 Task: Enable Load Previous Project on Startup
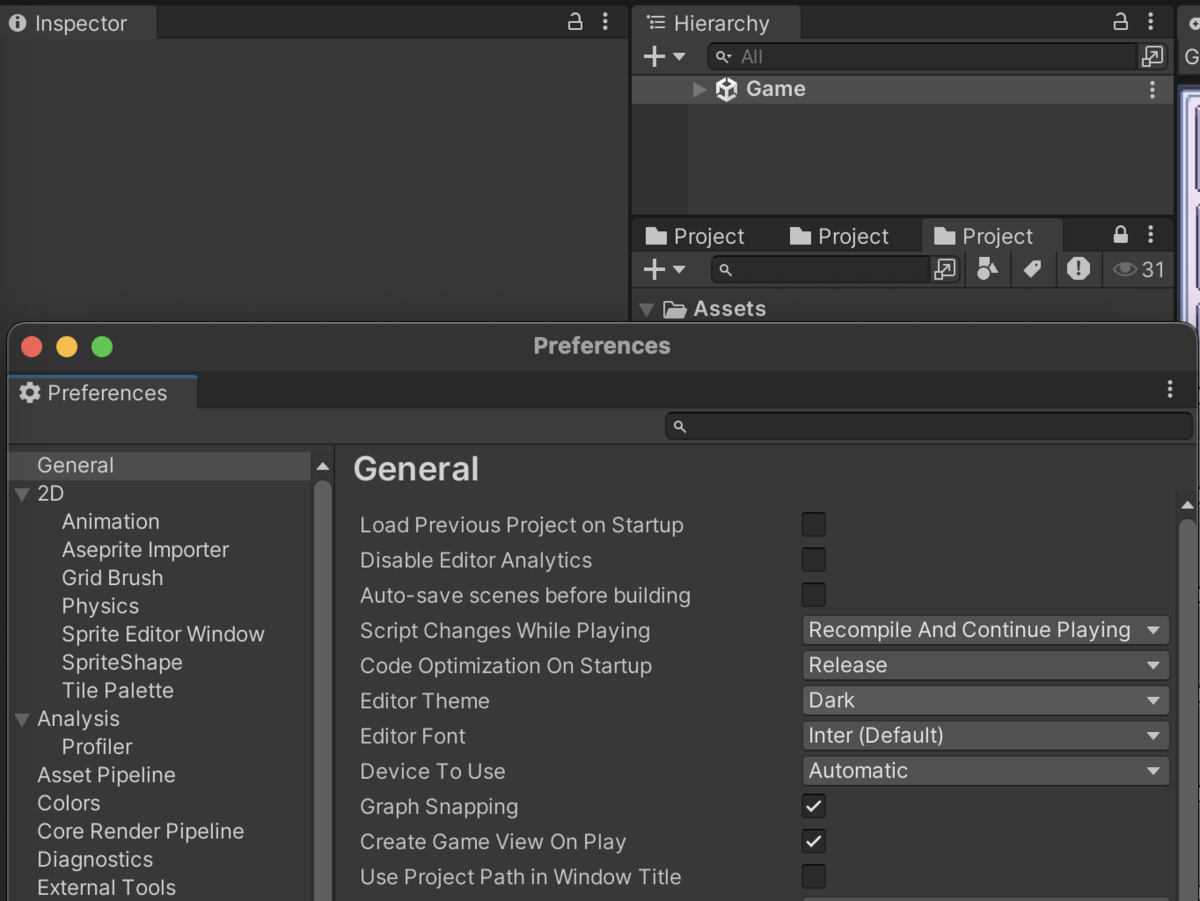point(813,523)
